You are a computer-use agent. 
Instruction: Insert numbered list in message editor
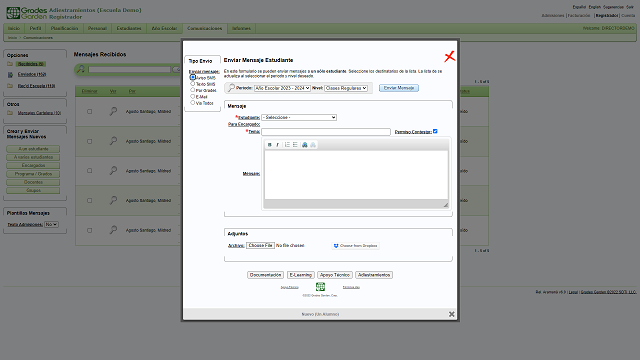287,144
